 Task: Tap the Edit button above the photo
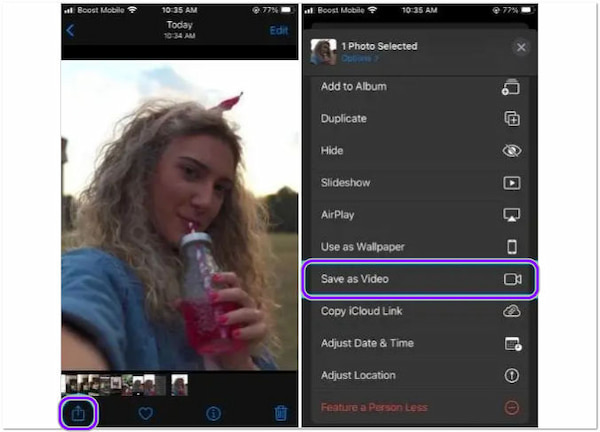pyautogui.click(x=279, y=31)
